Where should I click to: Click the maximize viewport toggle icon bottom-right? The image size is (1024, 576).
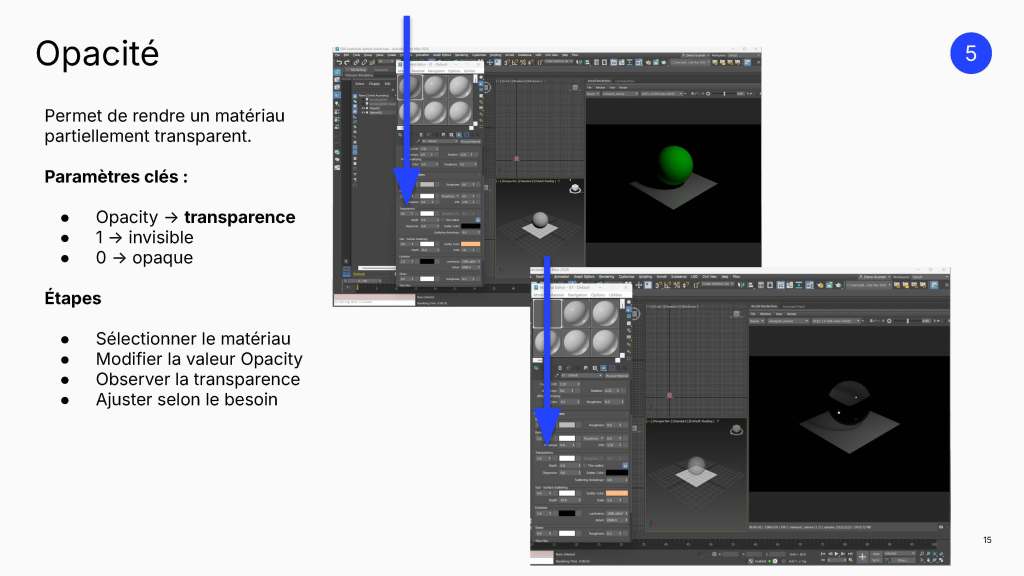[x=941, y=560]
